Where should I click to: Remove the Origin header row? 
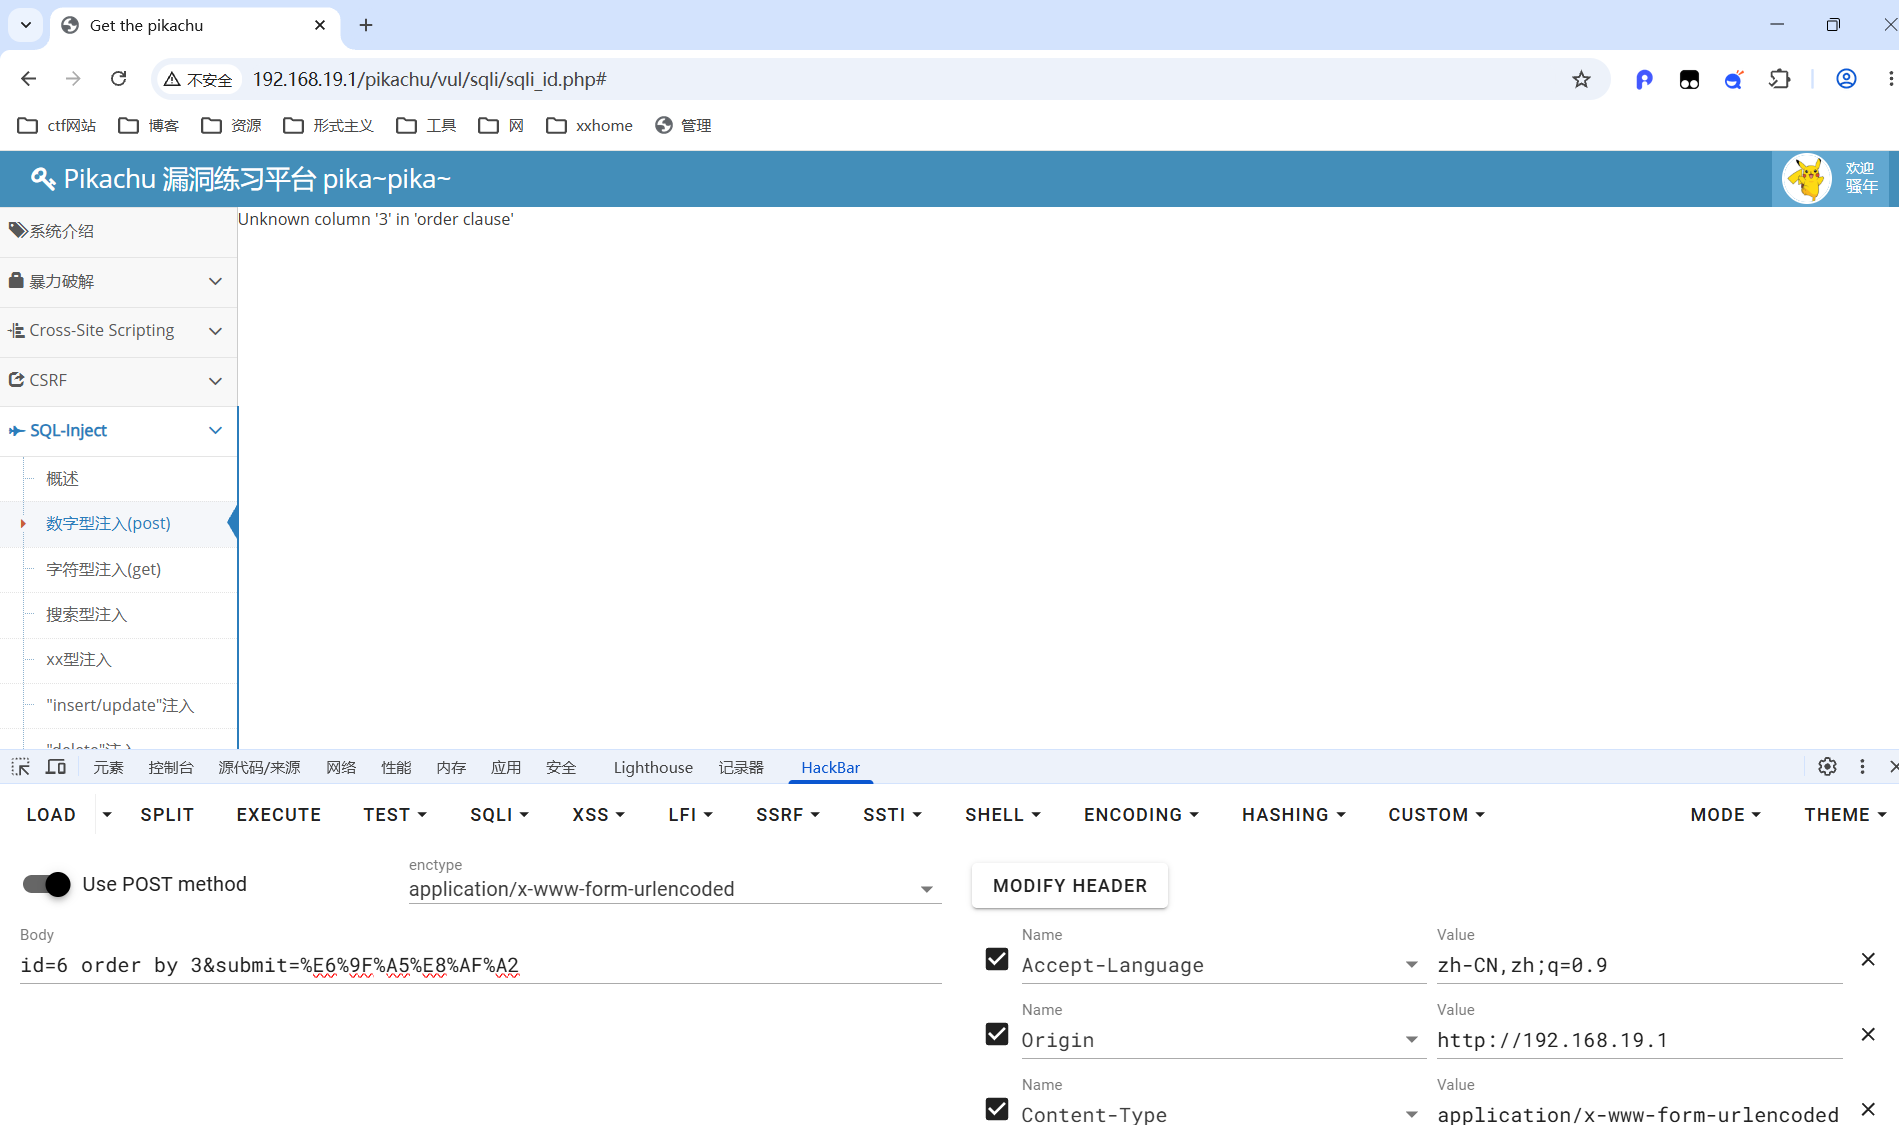(x=1867, y=1034)
